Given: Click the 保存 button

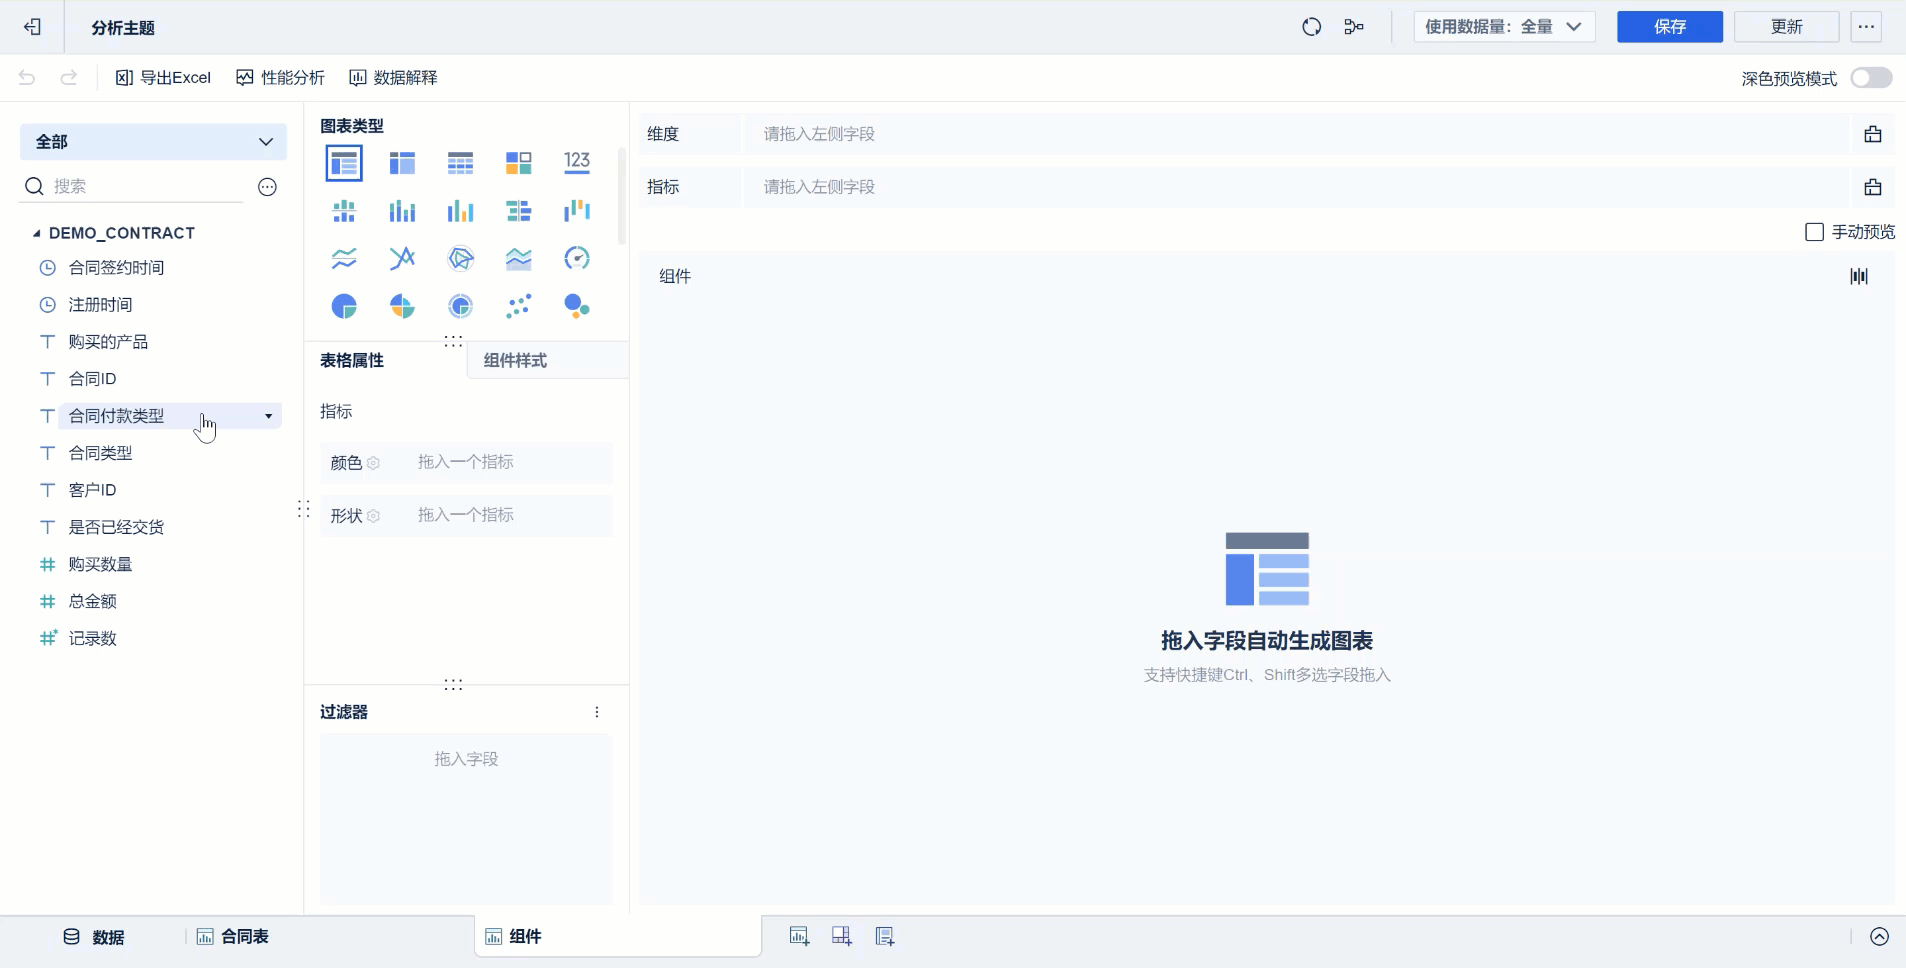Looking at the screenshot, I should (x=1670, y=27).
